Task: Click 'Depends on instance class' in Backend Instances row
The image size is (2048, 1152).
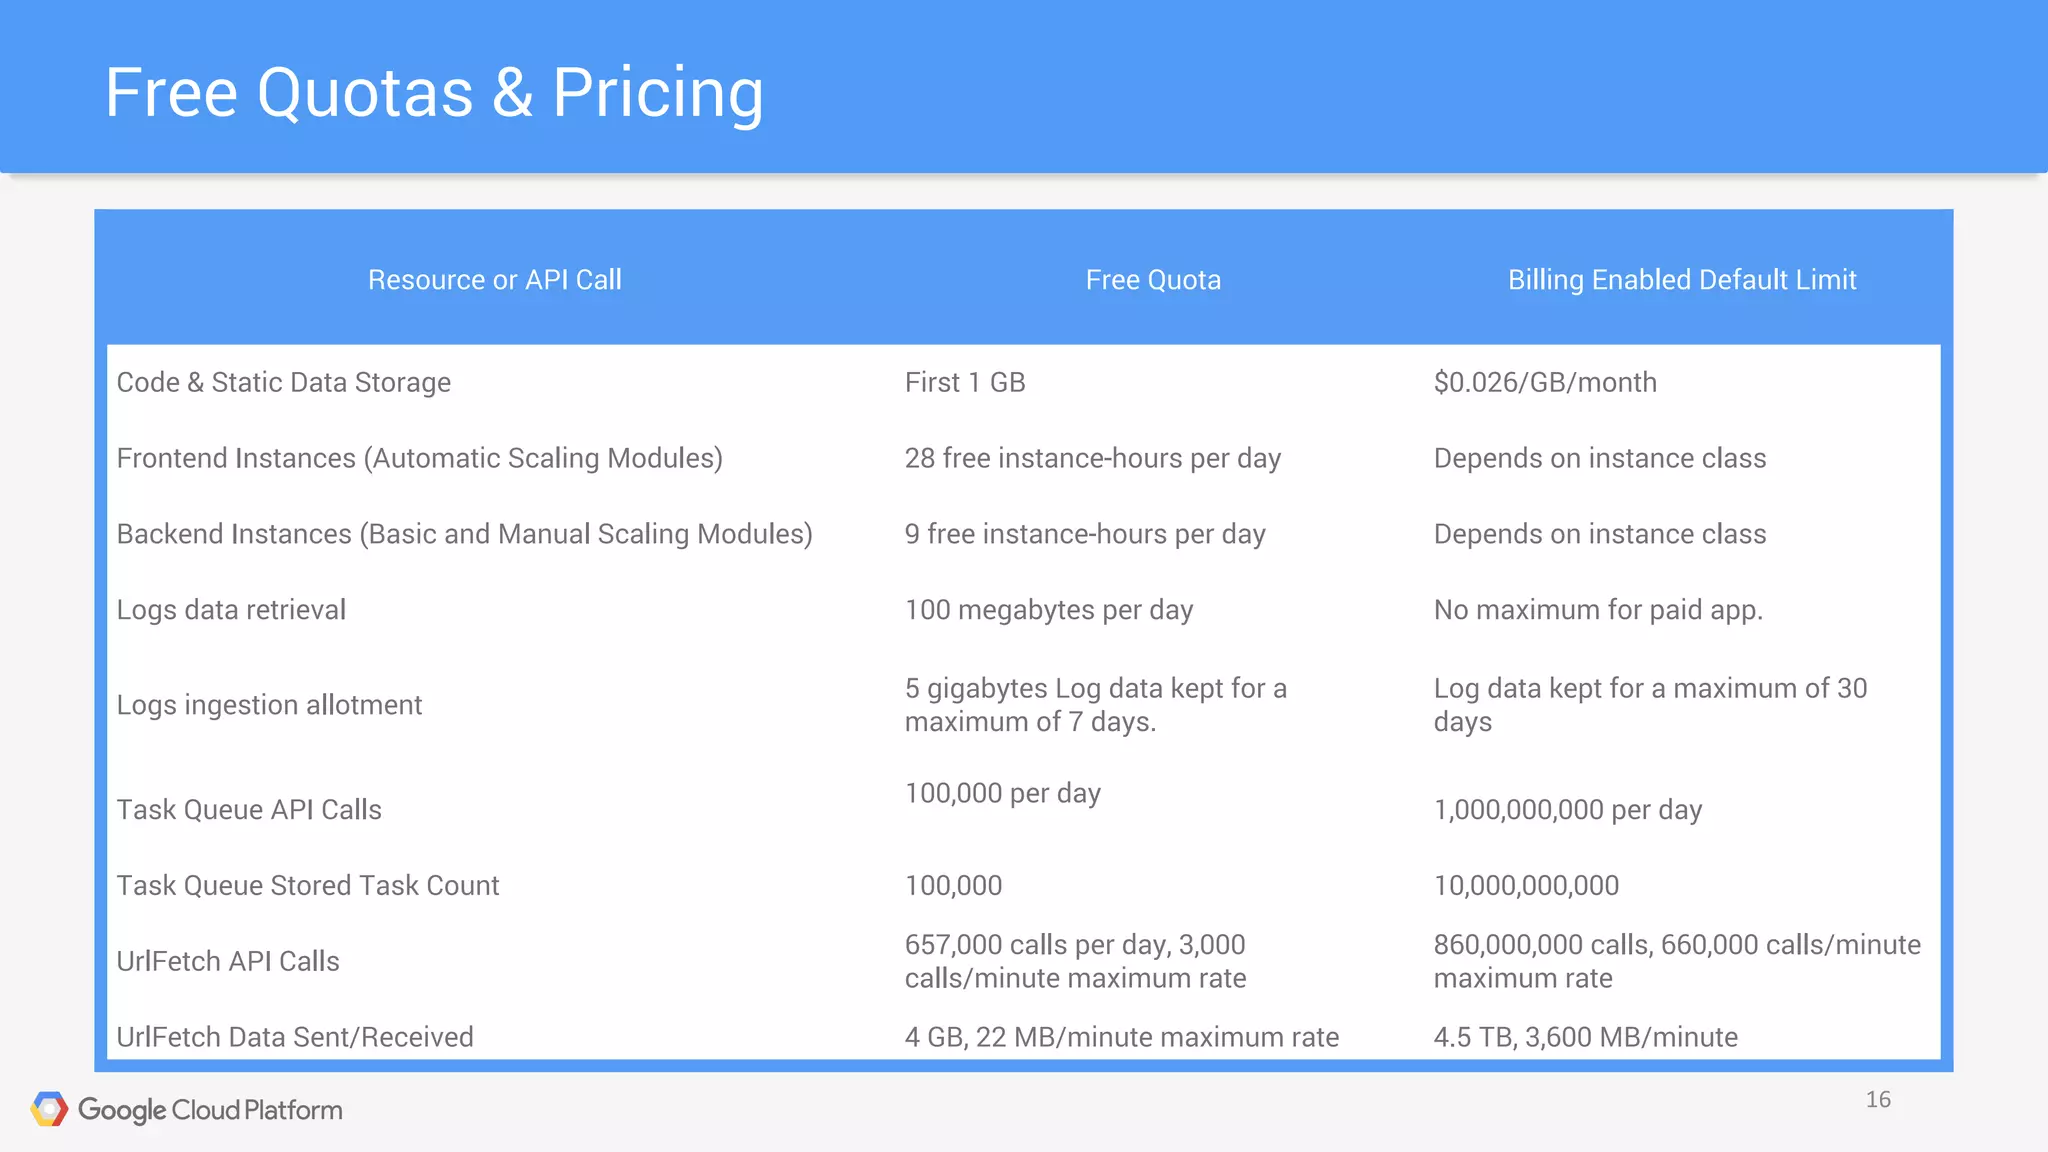Action: pos(1600,534)
